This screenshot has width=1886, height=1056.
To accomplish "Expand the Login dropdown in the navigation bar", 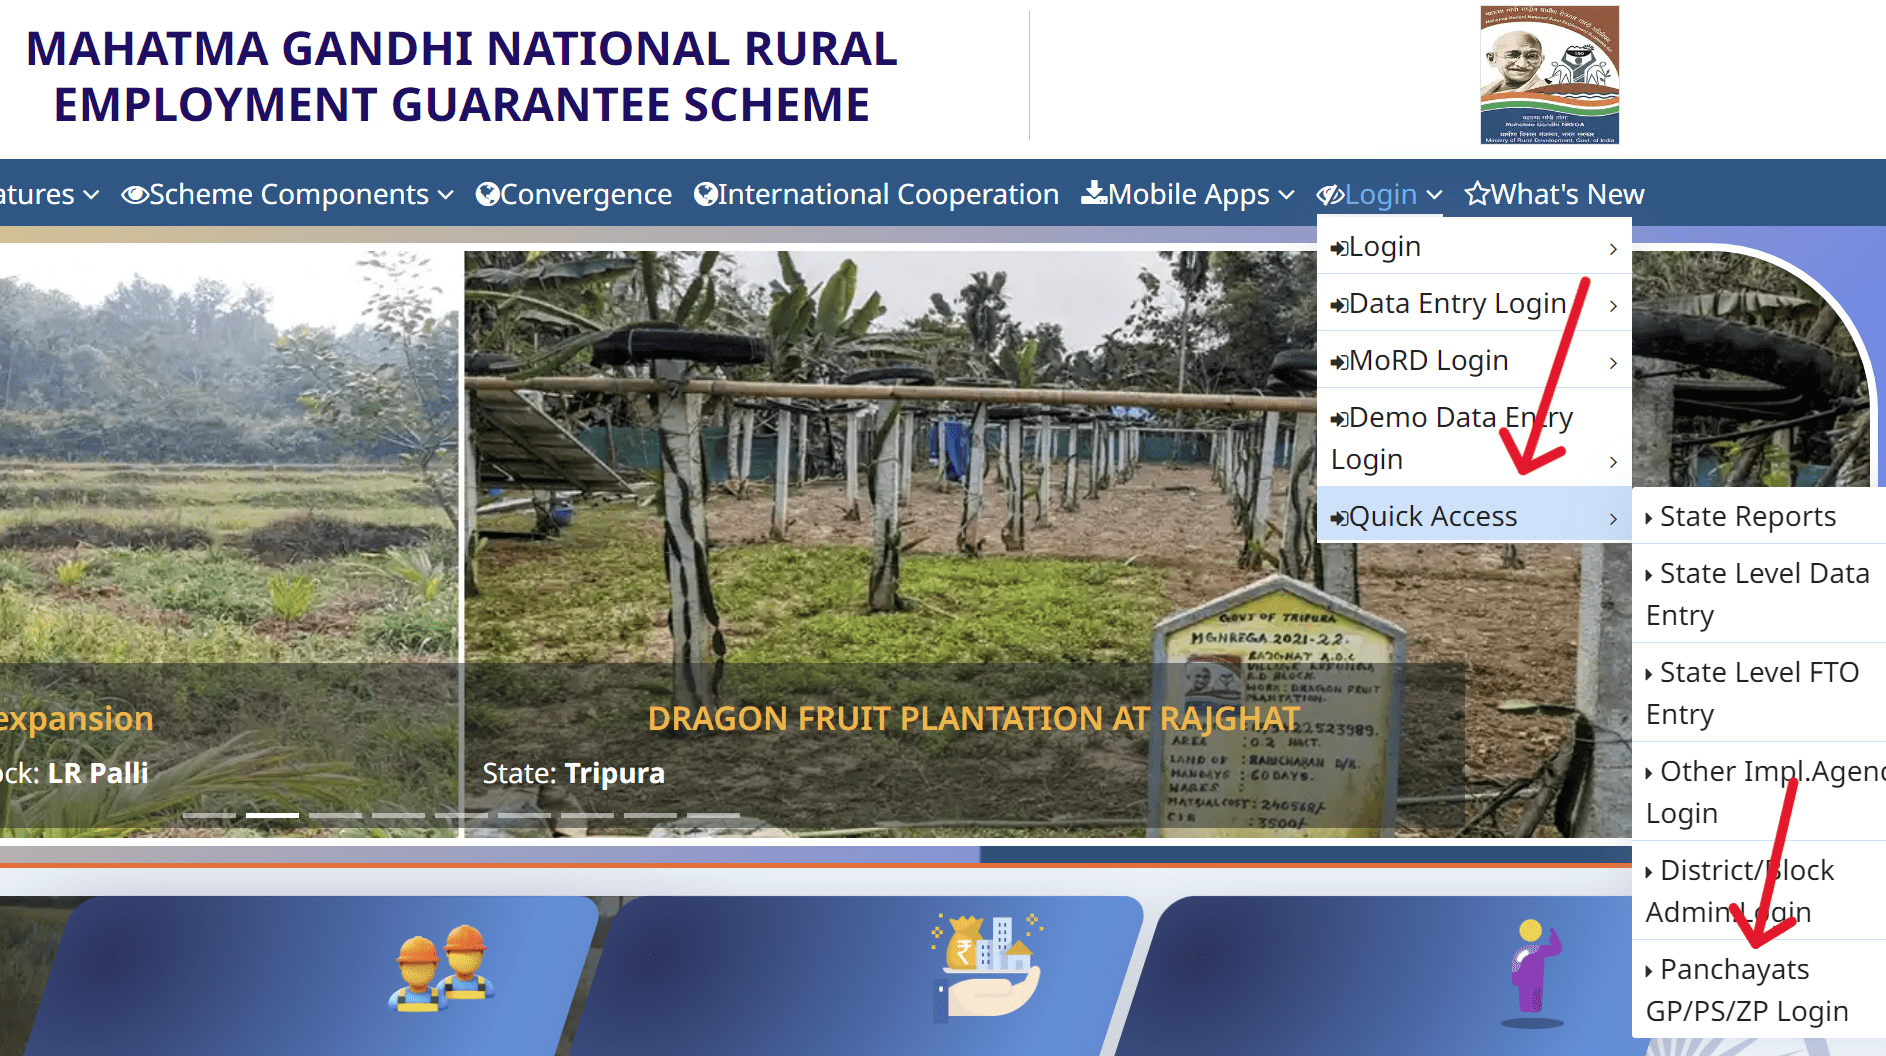I will [1380, 194].
